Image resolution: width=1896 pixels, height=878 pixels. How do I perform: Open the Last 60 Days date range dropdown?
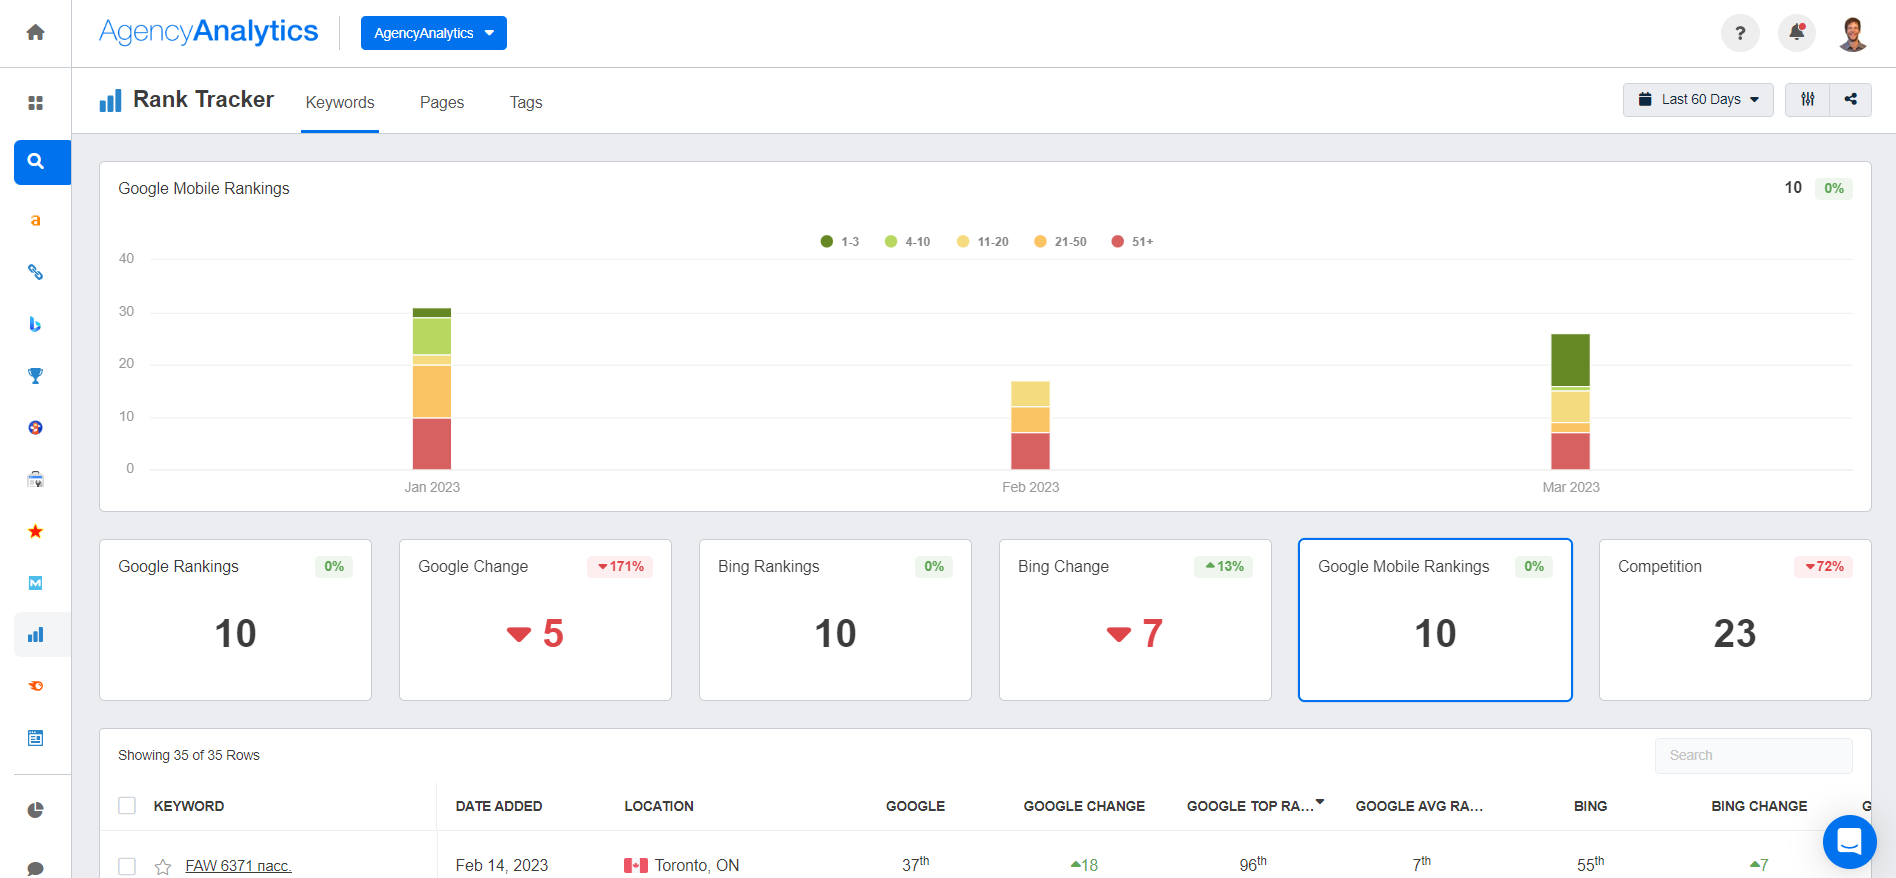point(1698,99)
